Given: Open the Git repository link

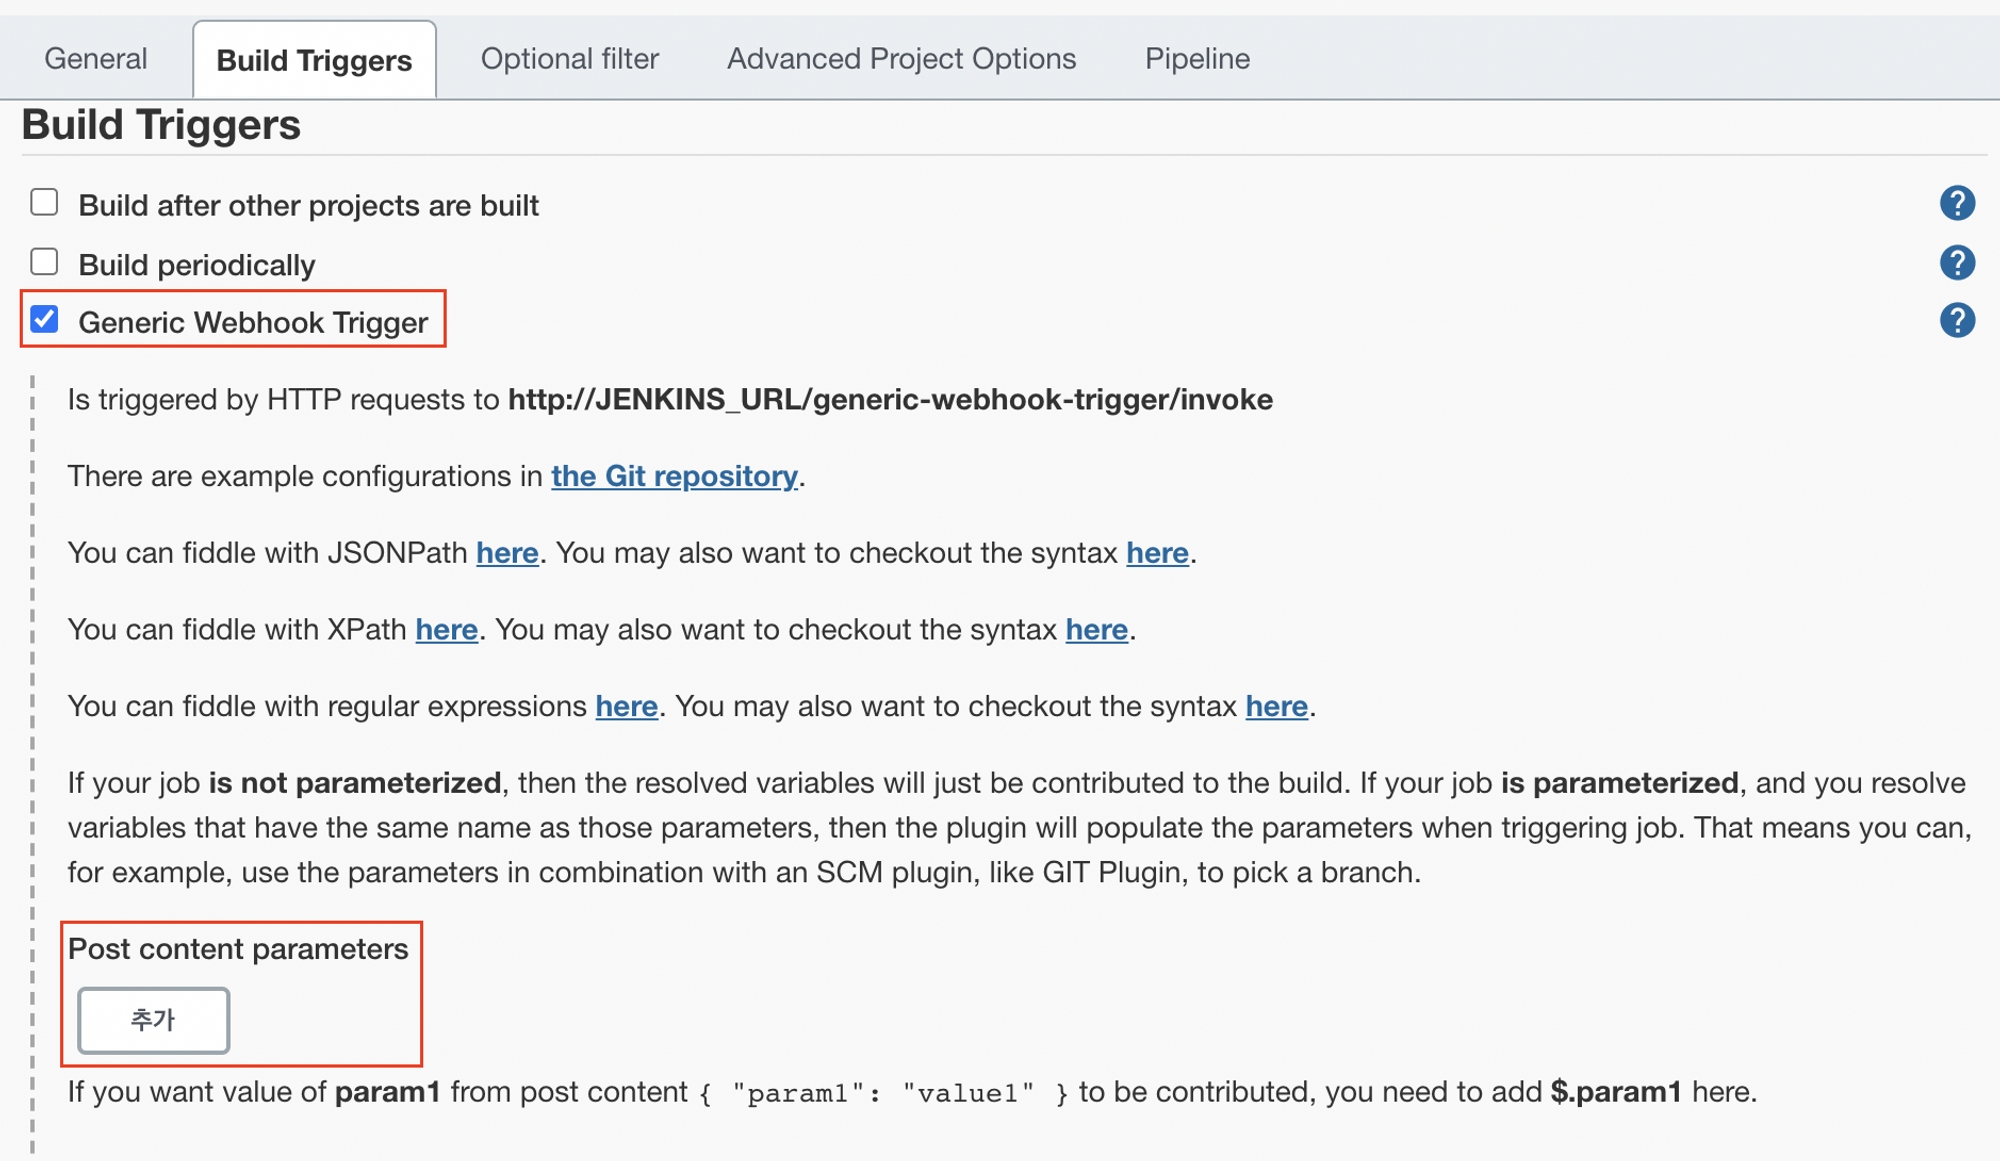Looking at the screenshot, I should [x=674, y=476].
